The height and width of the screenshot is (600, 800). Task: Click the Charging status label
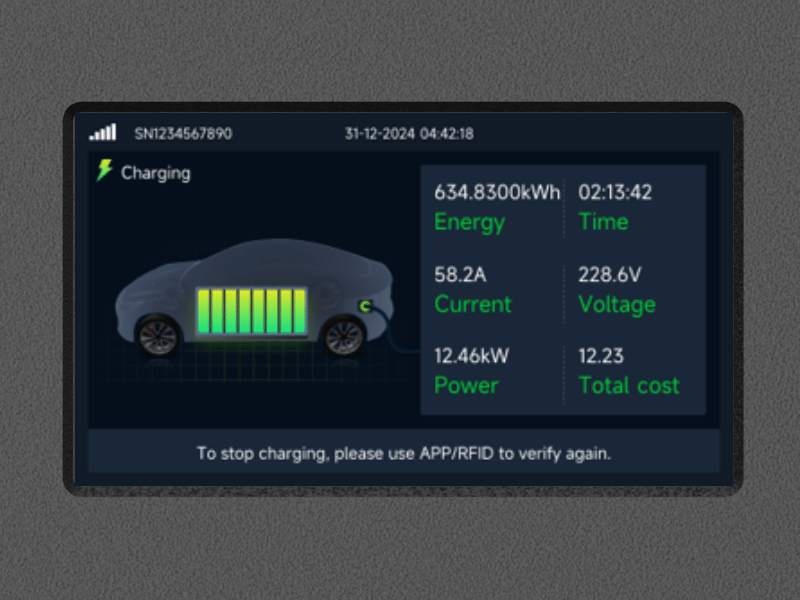(x=156, y=173)
